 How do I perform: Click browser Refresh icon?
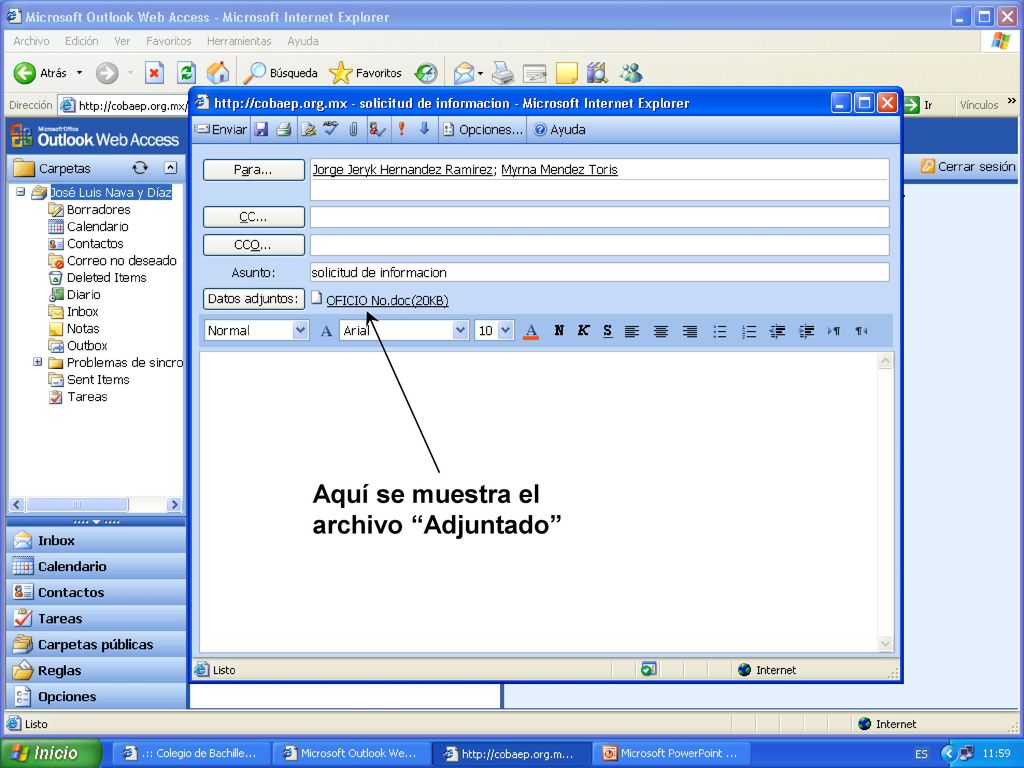click(187, 72)
